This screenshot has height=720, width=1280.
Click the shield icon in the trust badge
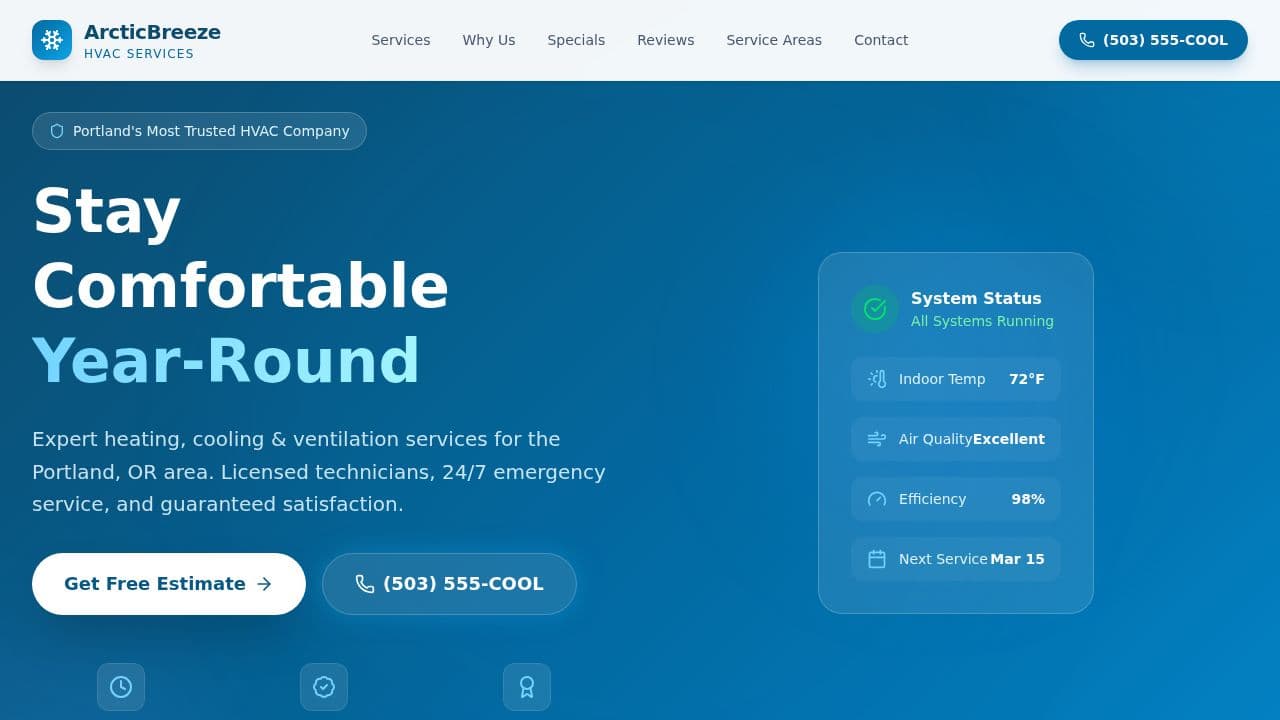coord(57,130)
